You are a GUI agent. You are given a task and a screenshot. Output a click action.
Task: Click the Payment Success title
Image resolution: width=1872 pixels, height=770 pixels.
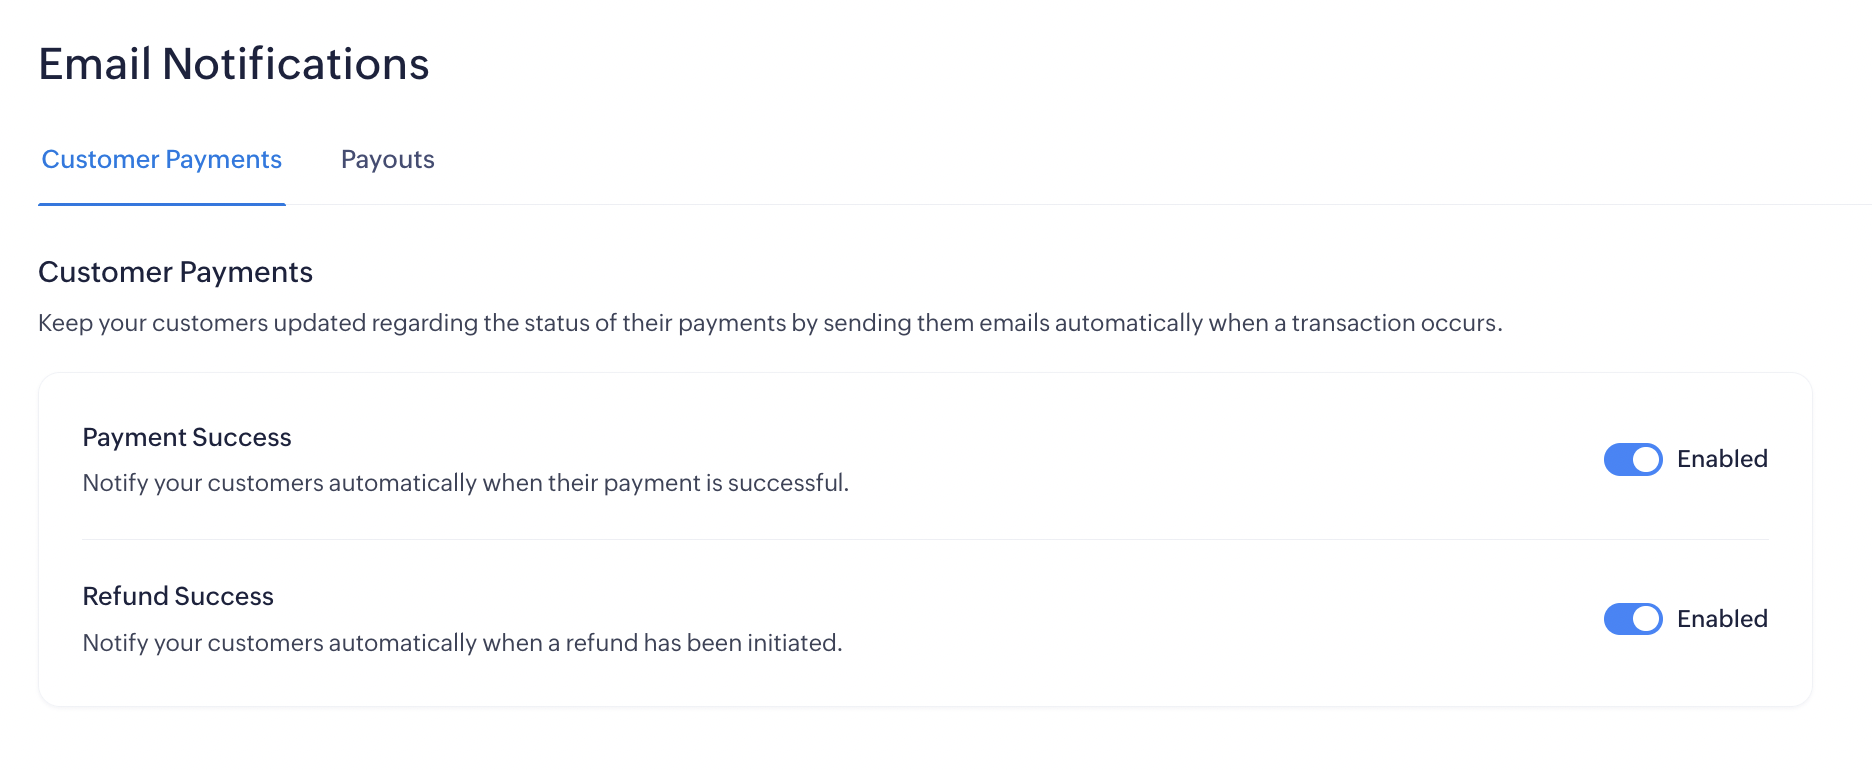click(187, 437)
